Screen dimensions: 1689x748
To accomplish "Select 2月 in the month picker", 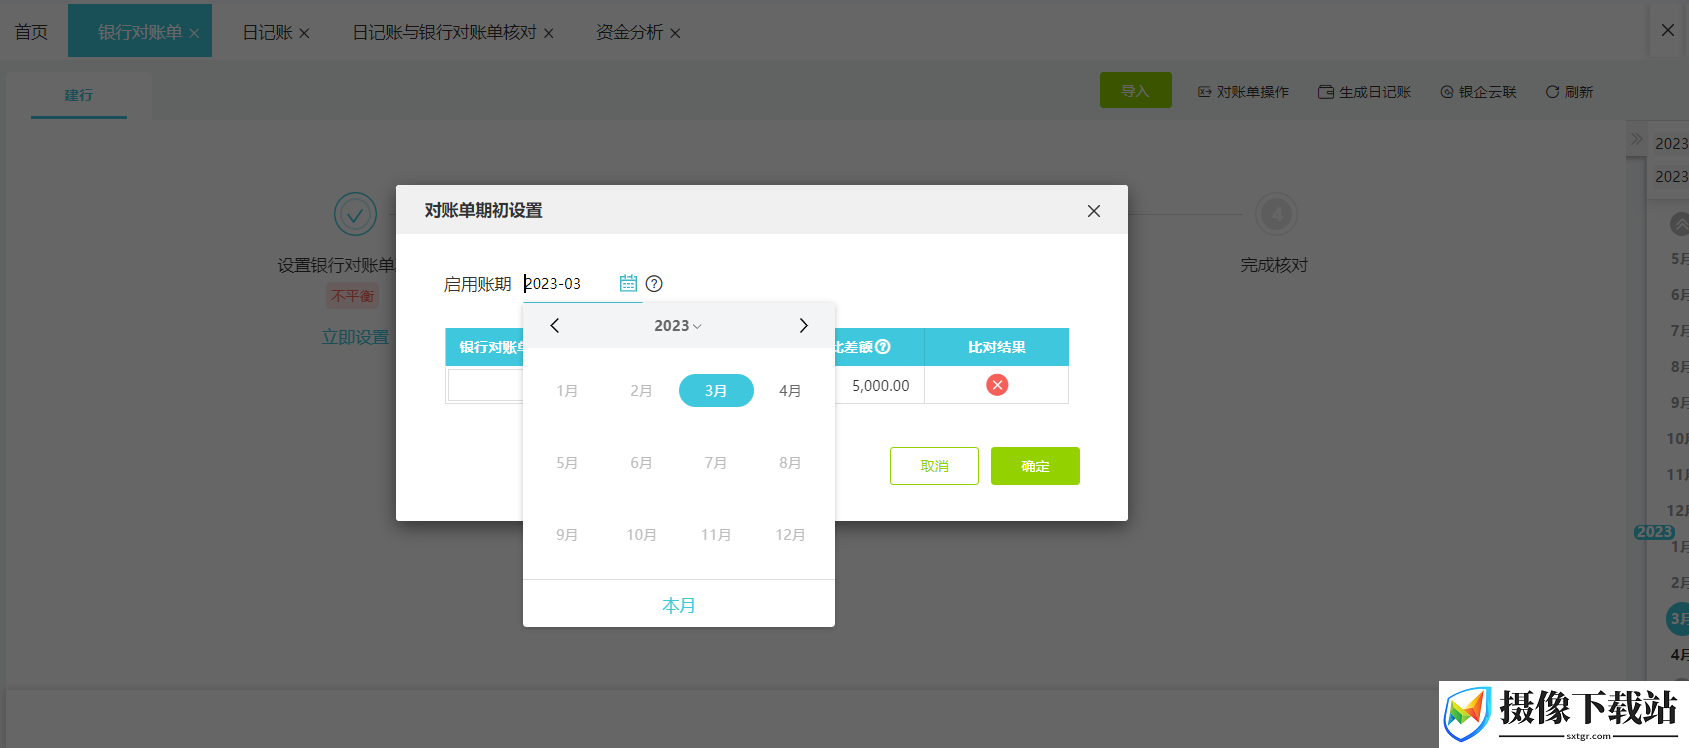I will point(641,391).
